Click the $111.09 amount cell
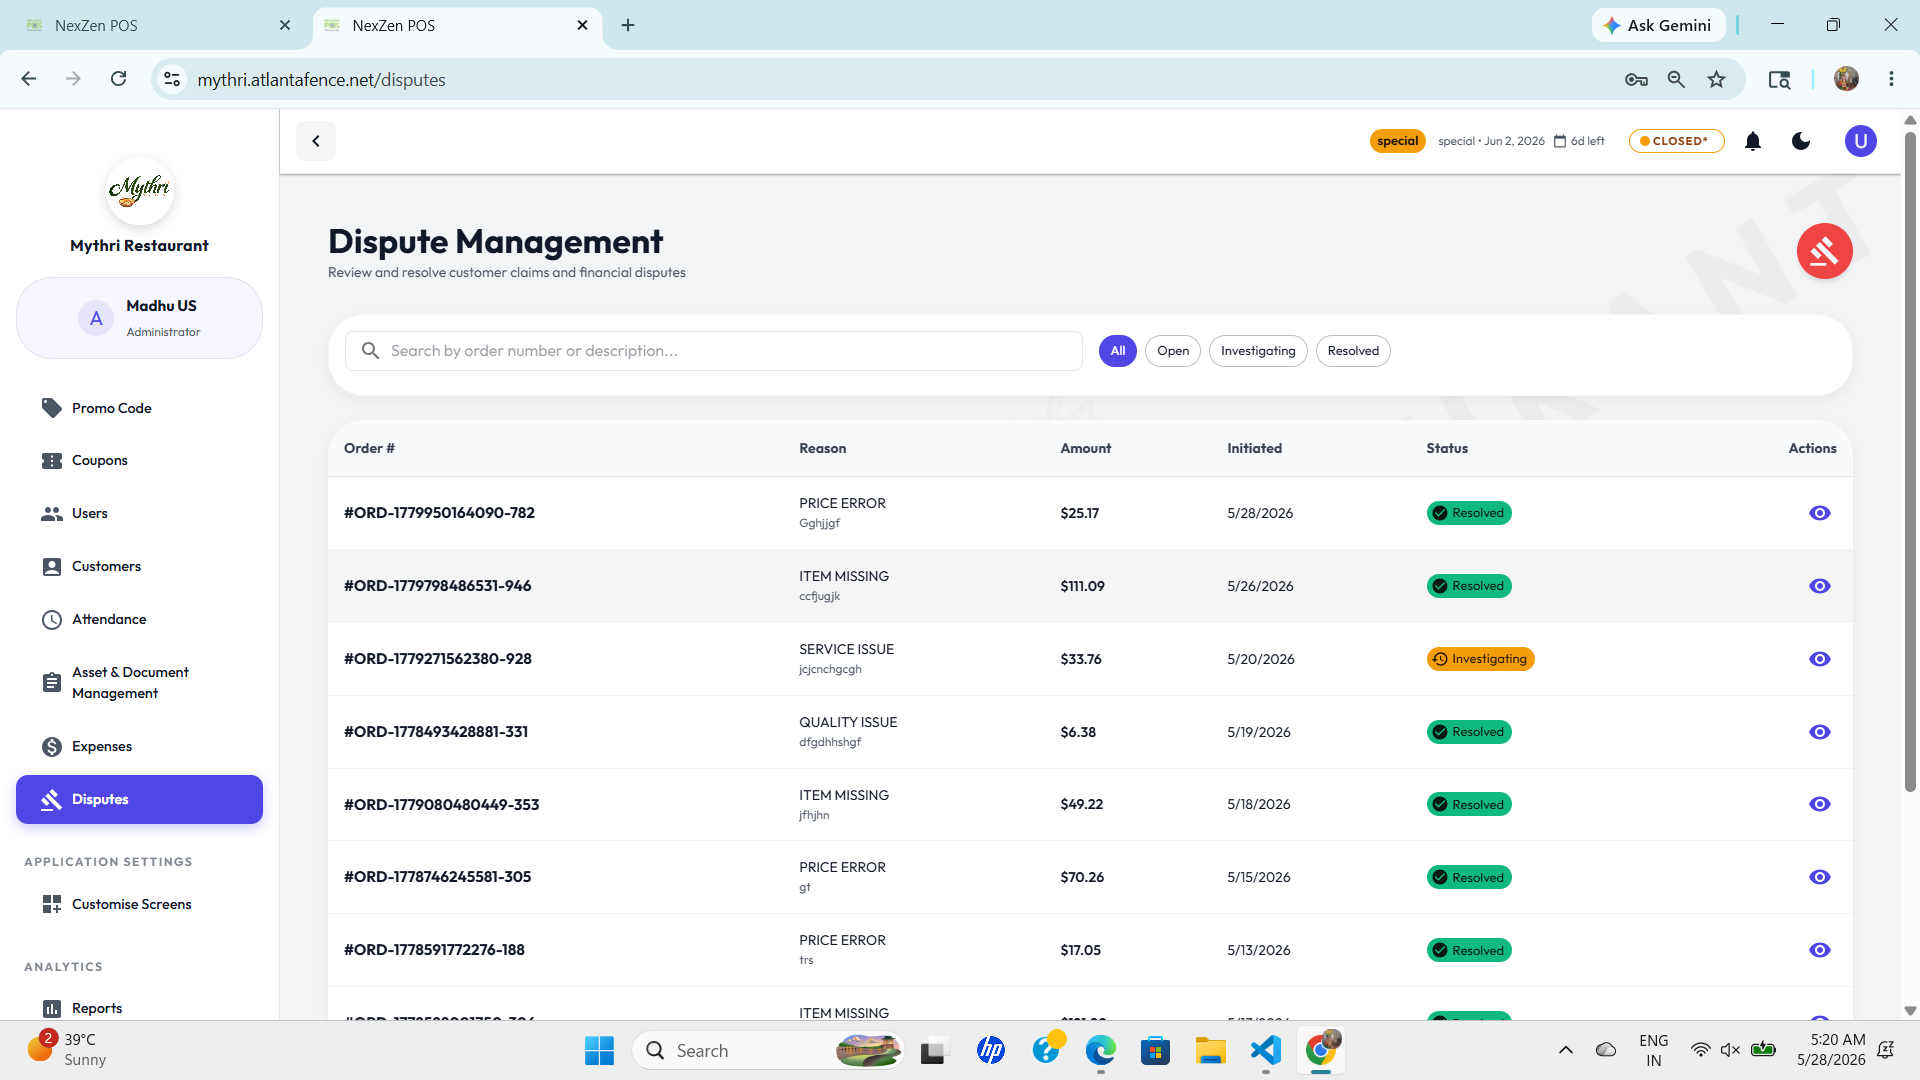This screenshot has width=1920, height=1080. click(1082, 586)
